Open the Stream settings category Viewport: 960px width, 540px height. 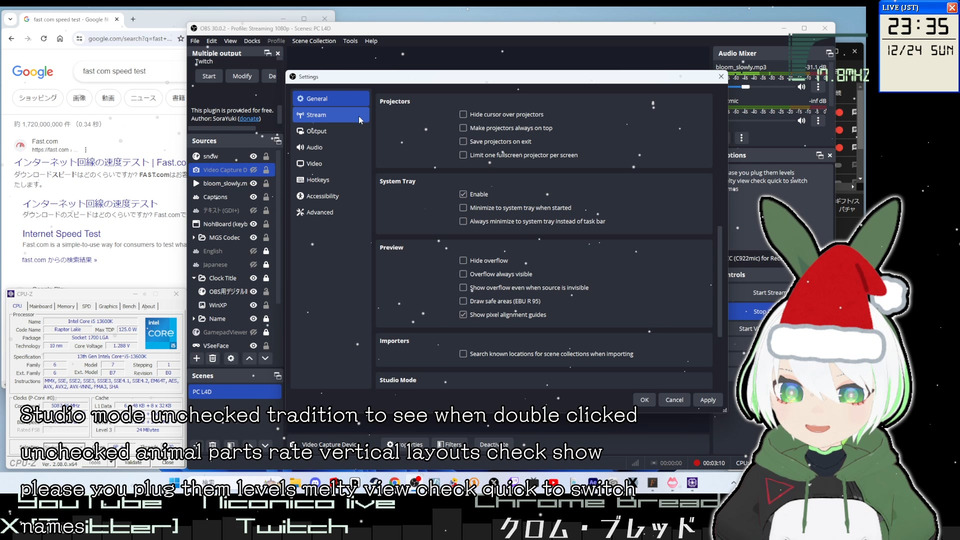[x=331, y=115]
